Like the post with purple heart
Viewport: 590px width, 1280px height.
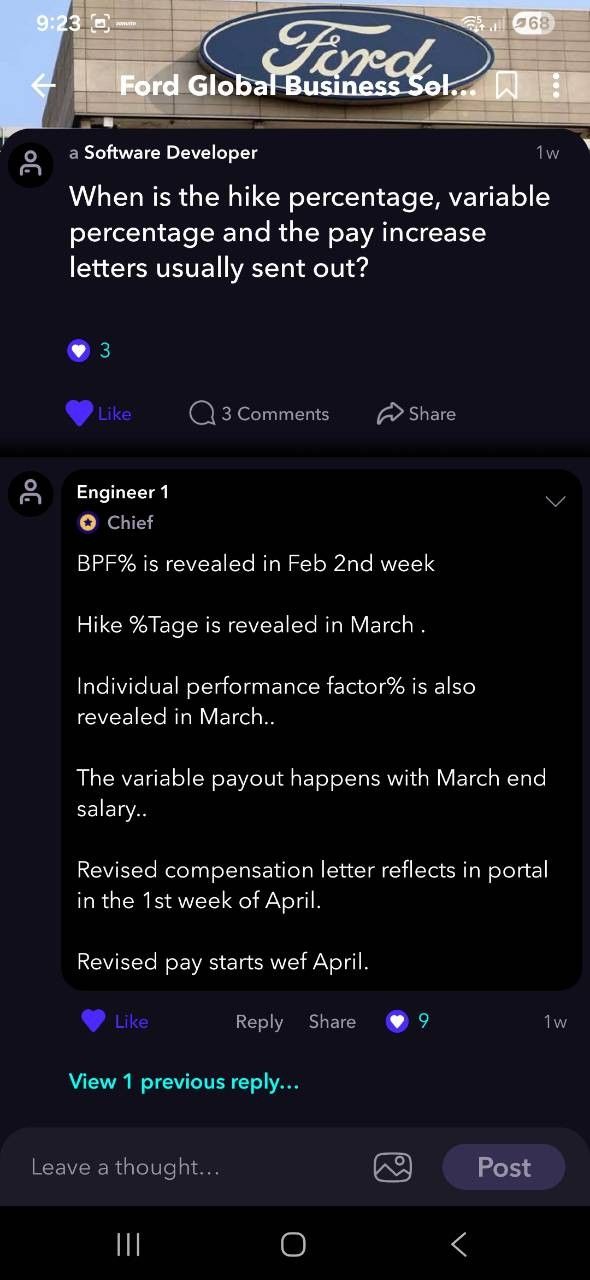click(x=98, y=413)
